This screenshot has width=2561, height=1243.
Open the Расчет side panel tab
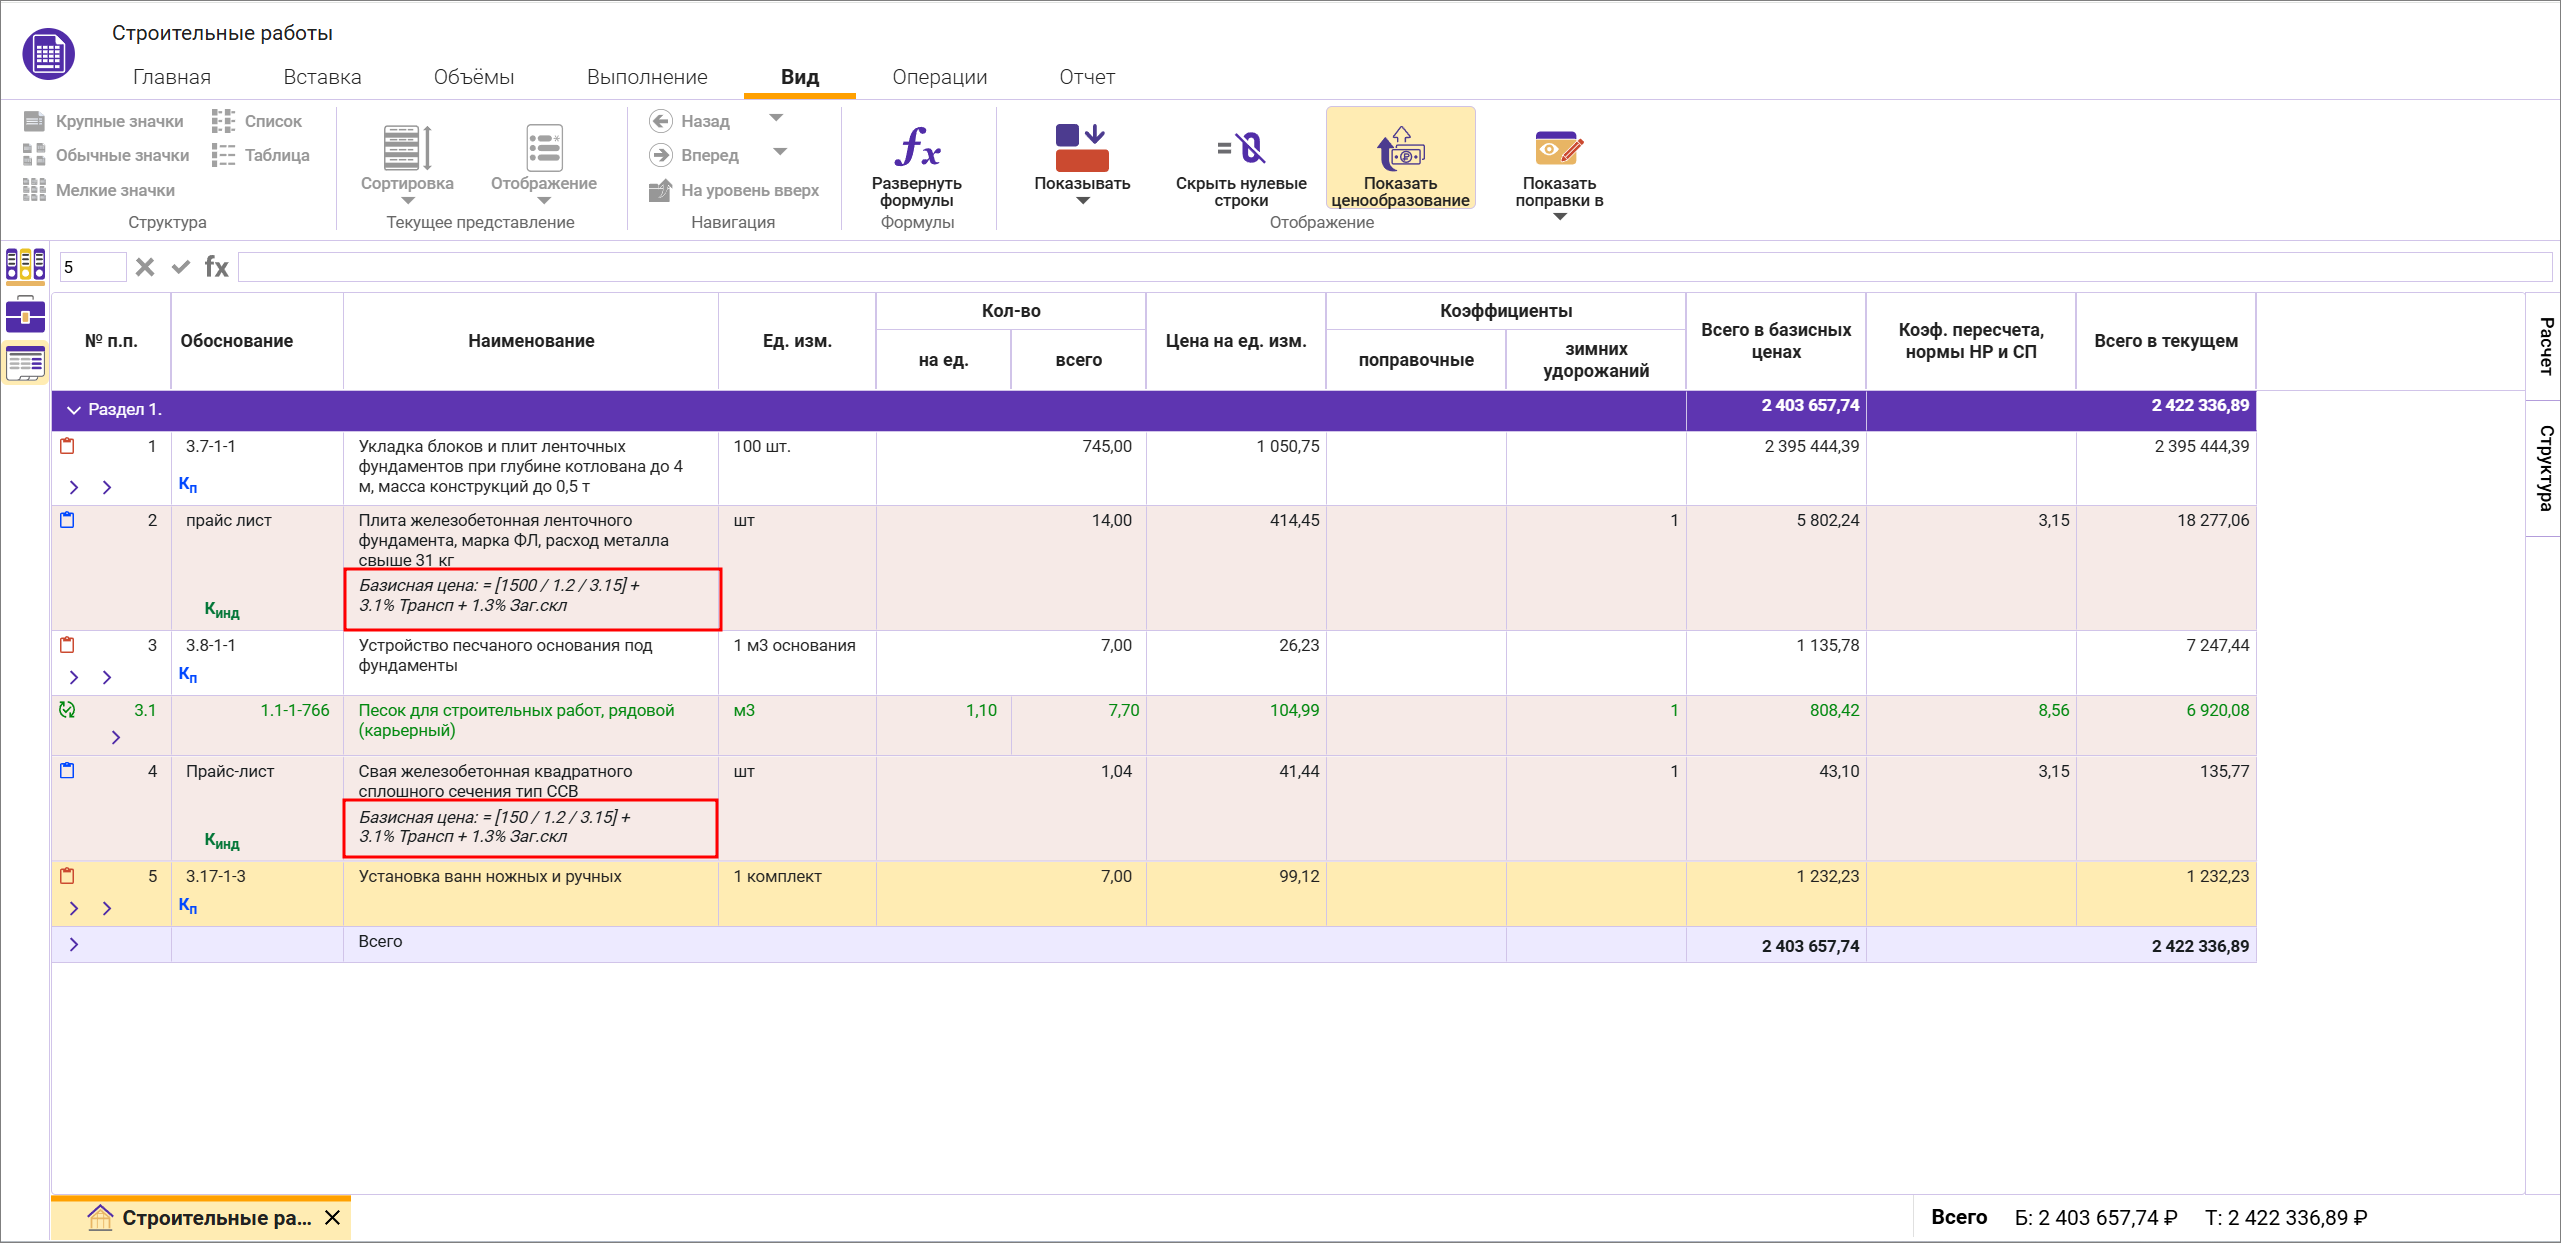tap(2545, 344)
